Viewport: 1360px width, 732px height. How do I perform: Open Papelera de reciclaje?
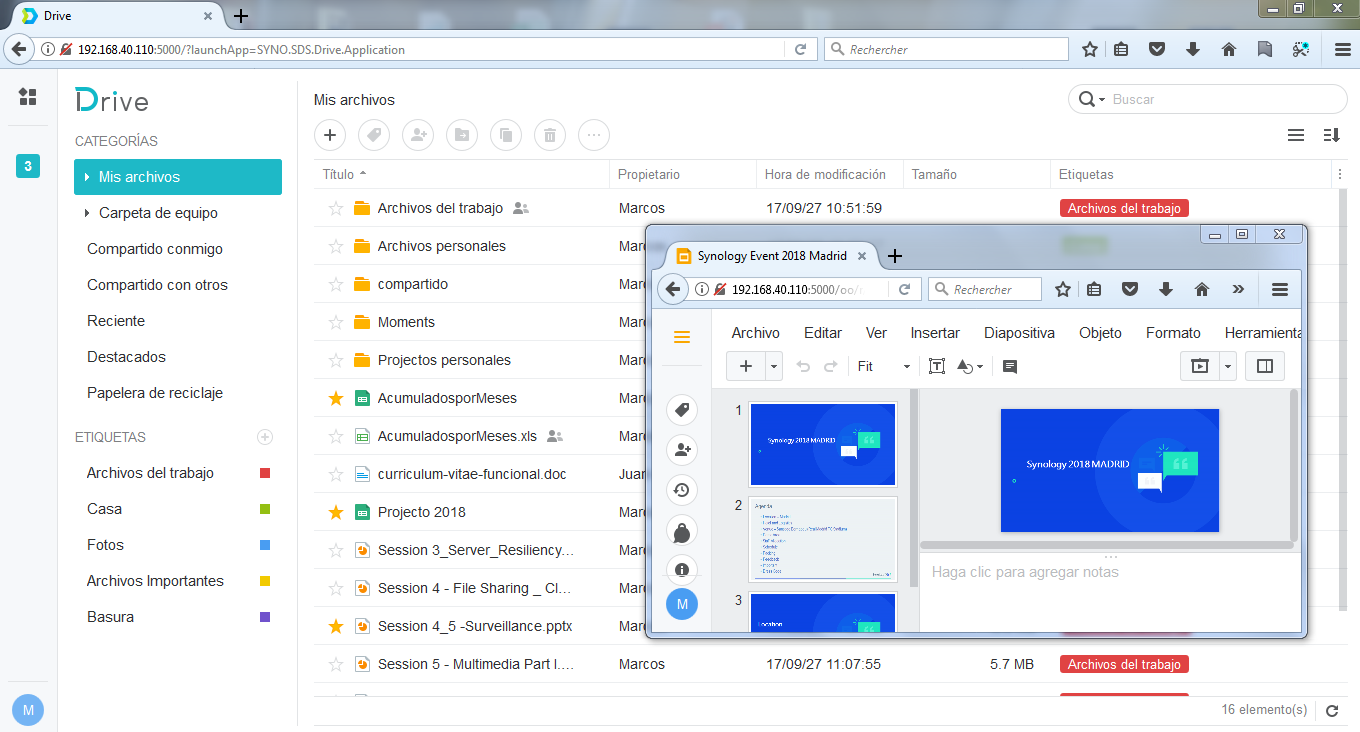tap(155, 393)
